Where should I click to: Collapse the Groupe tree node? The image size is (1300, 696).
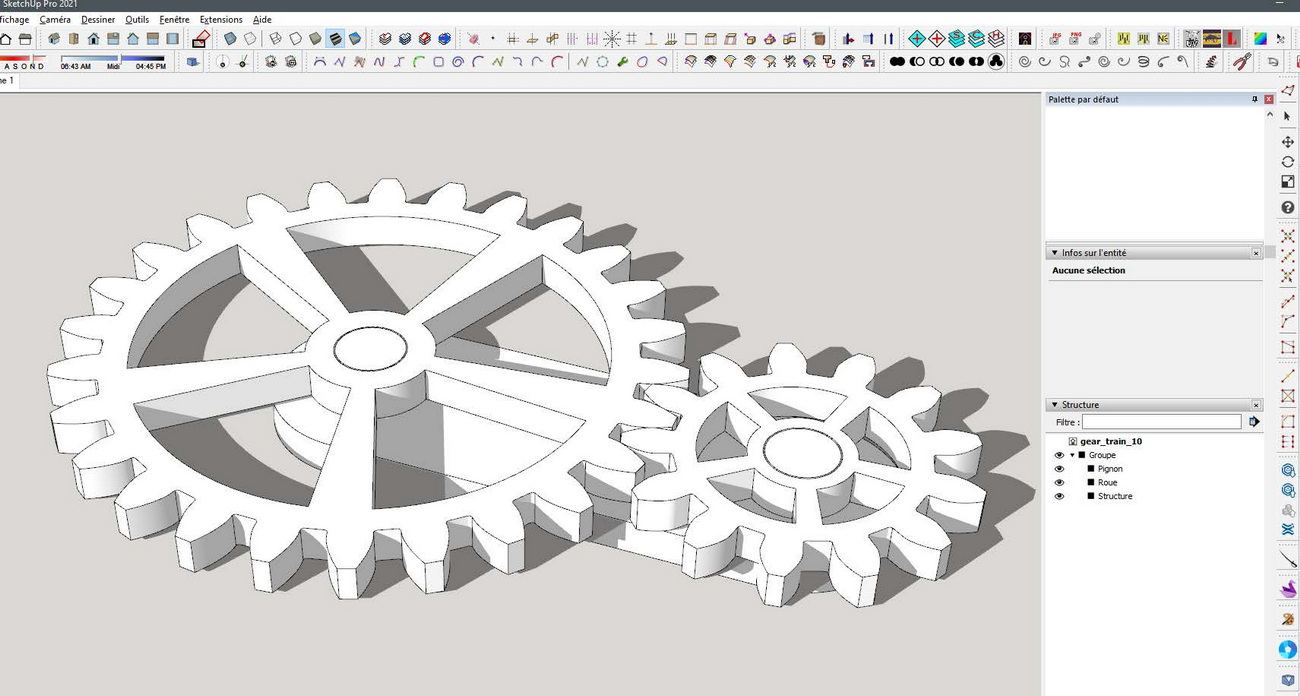coord(1072,455)
